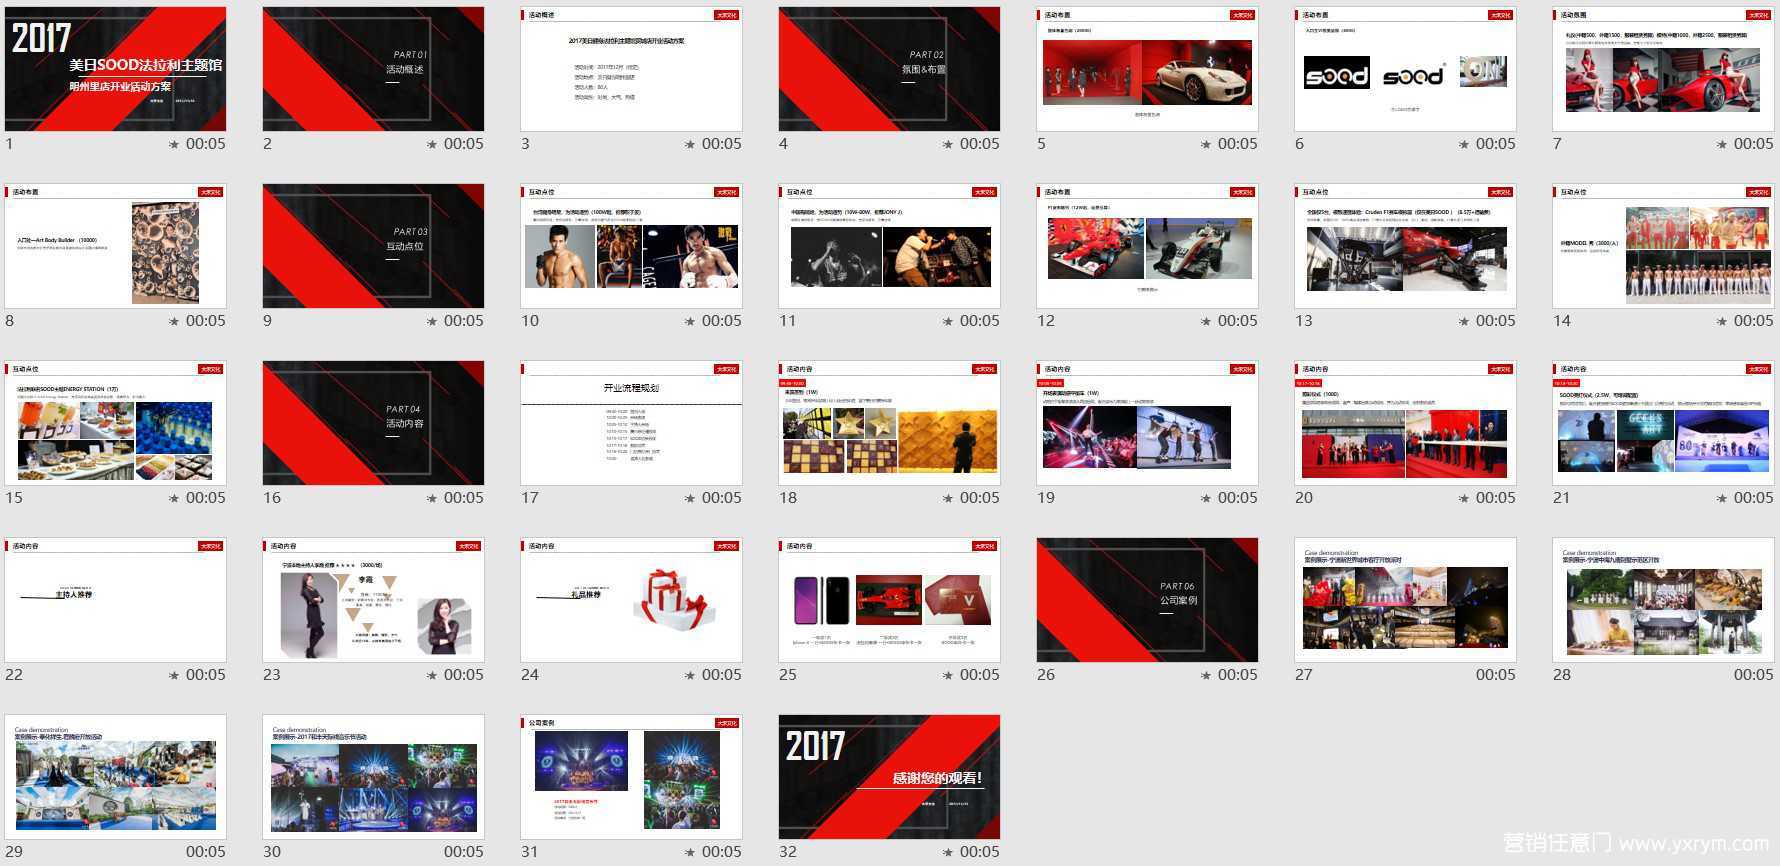The width and height of the screenshot is (1780, 866).
Task: Click the transition star icon under slide 12
Action: (x=1206, y=321)
